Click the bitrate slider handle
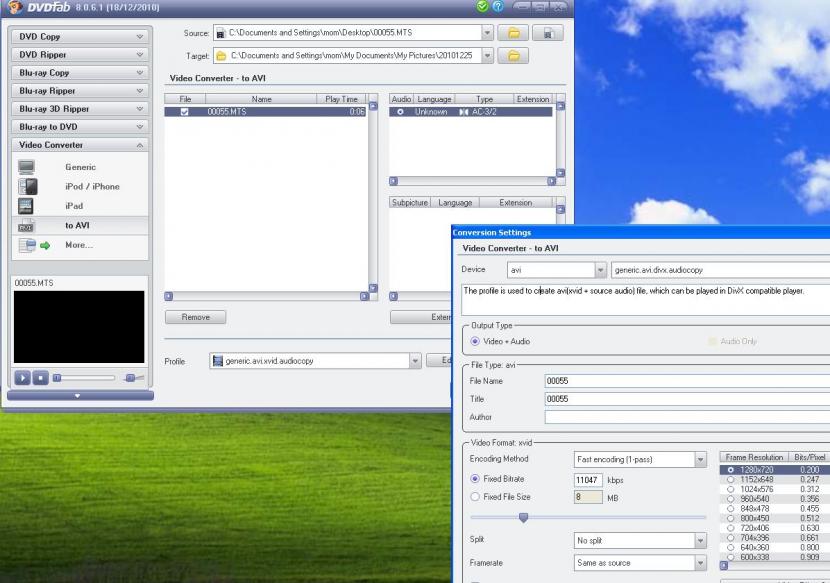830x583 pixels. coord(522,517)
